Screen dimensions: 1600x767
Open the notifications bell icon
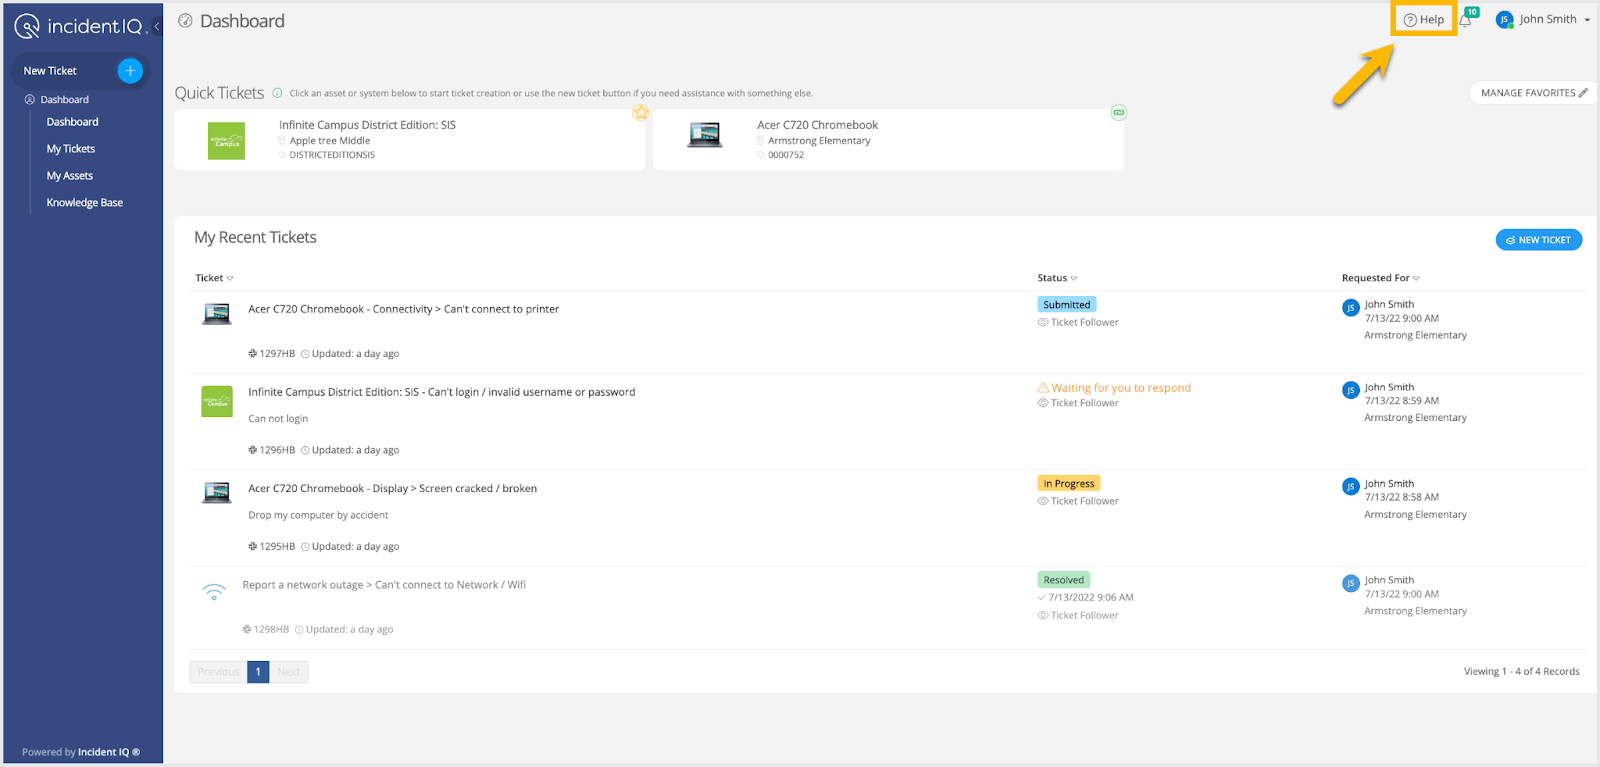tap(1466, 20)
